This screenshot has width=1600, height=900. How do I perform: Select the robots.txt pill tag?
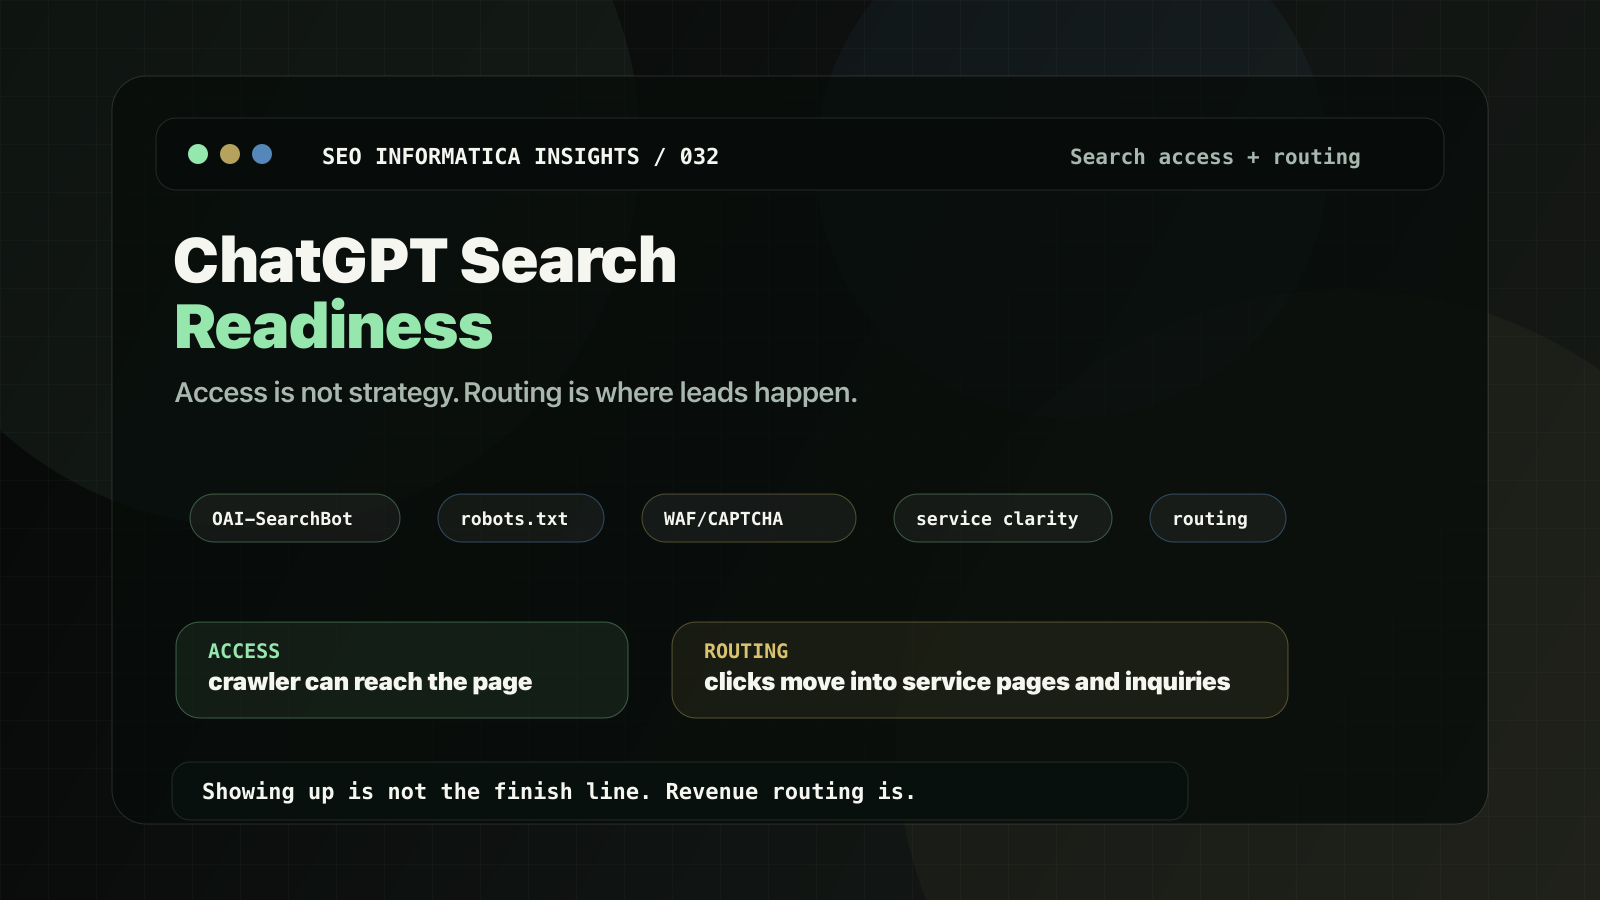[521, 518]
